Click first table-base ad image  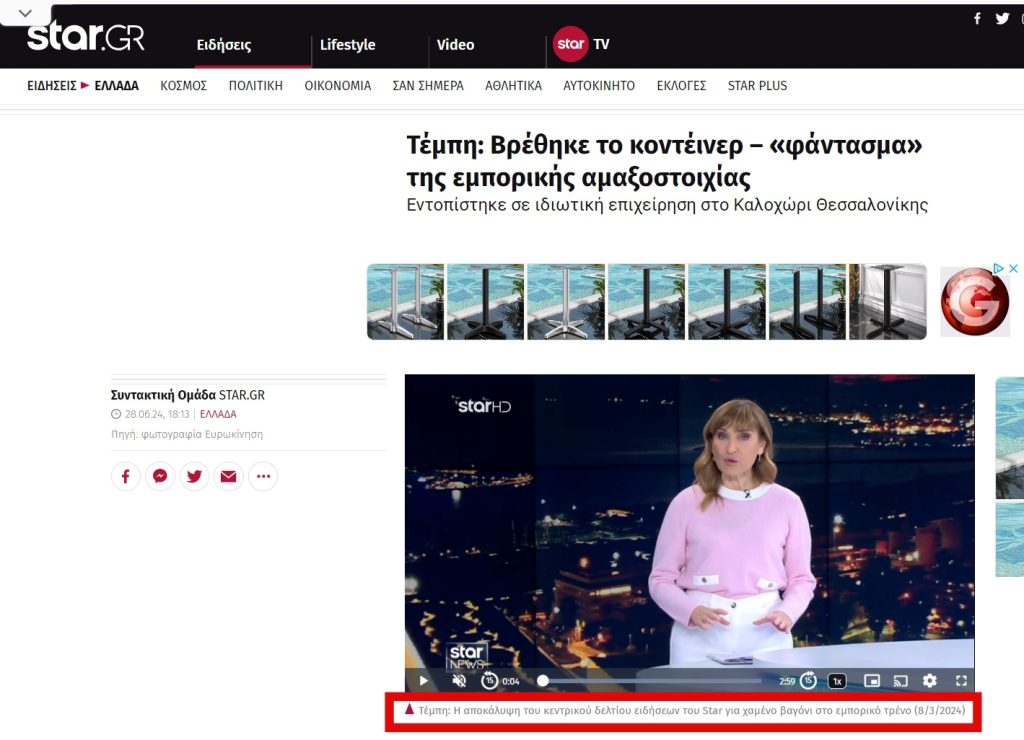(x=406, y=302)
